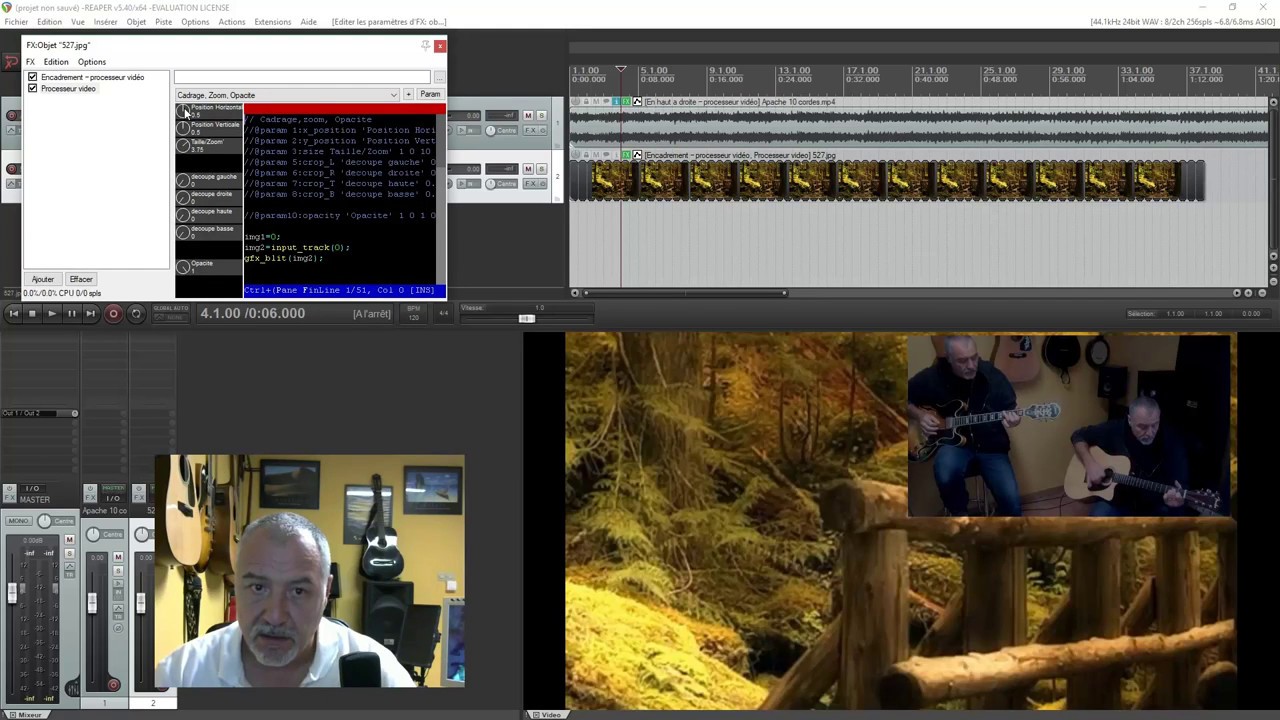The width and height of the screenshot is (1280, 720).
Task: Open the Fichier menu
Action: [x=16, y=22]
